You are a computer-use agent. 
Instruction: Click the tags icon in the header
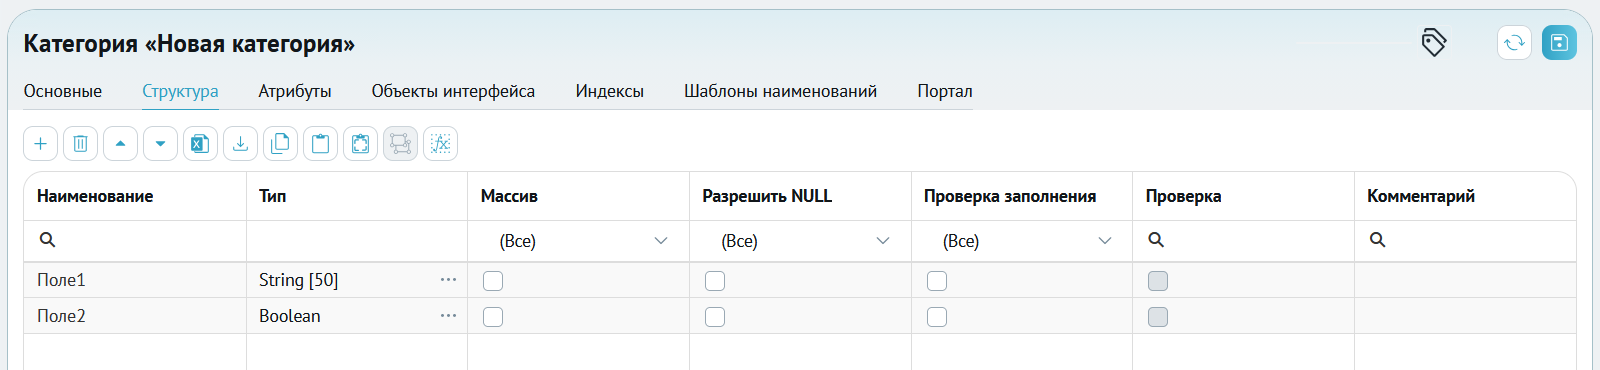[x=1434, y=43]
